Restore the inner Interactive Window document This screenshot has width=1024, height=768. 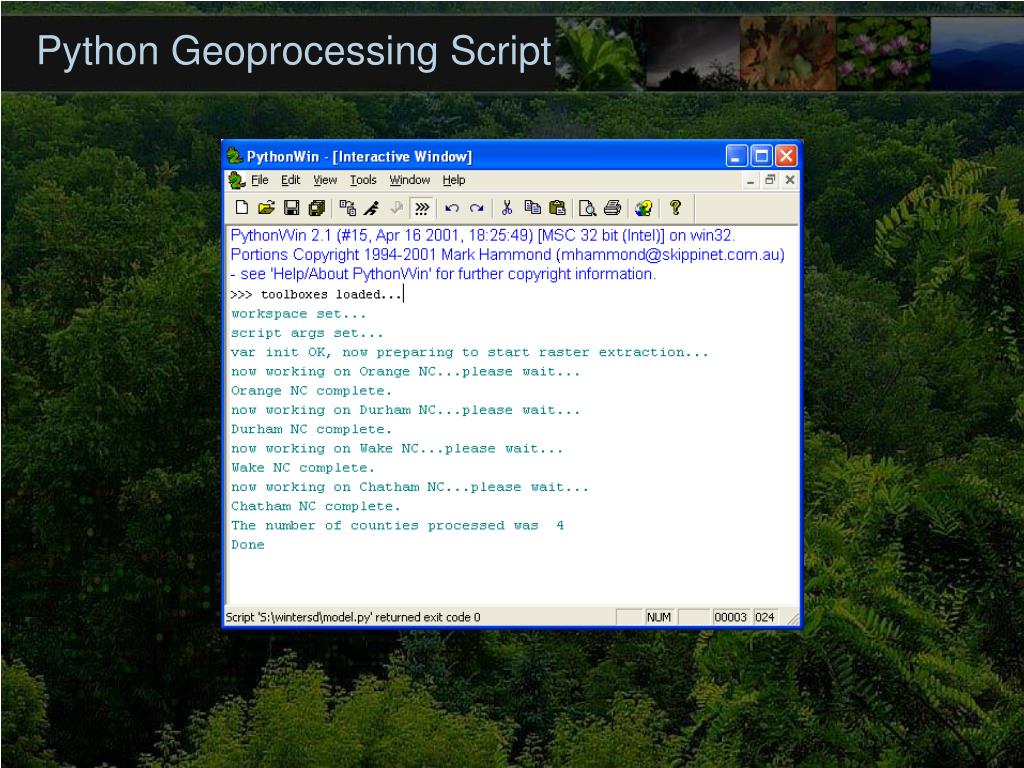(x=771, y=180)
